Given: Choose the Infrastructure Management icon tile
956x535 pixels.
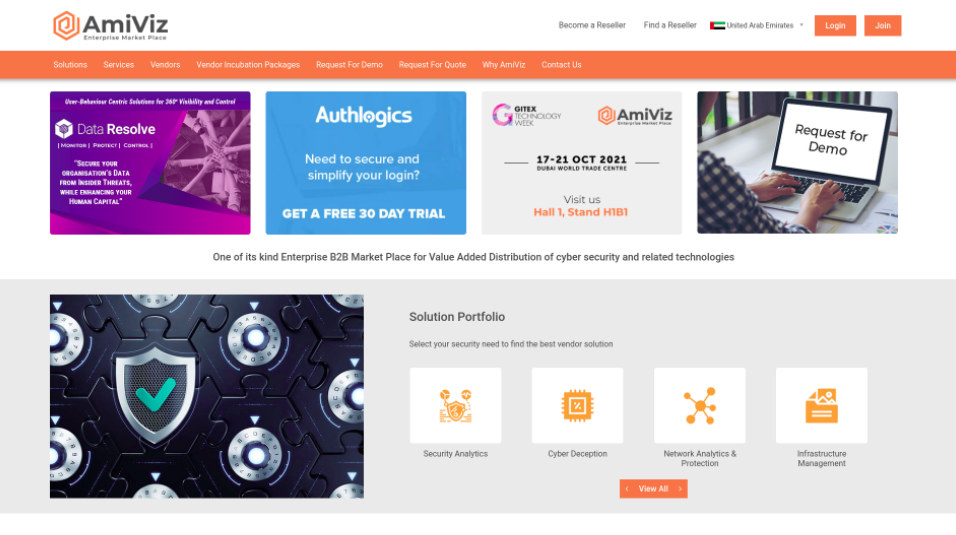Looking at the screenshot, I should pyautogui.click(x=821, y=405).
